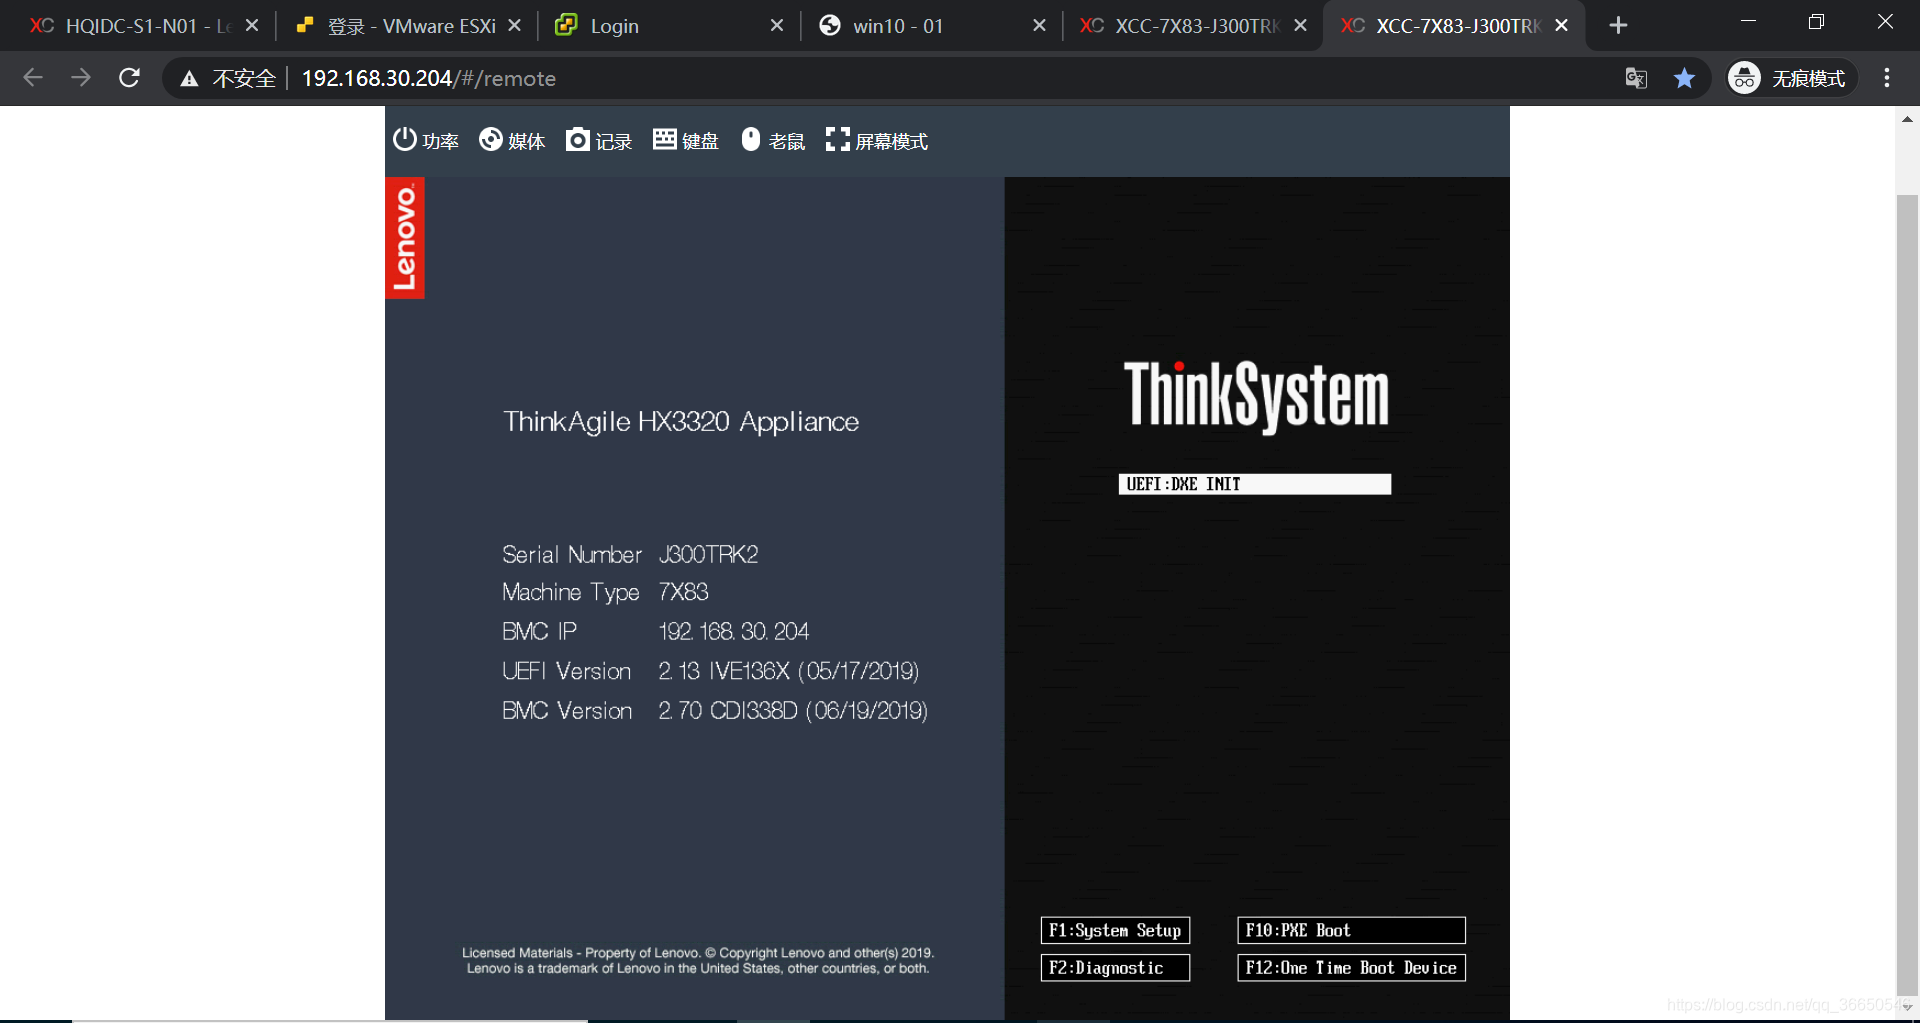Click F12:One Time Boot Device option

[1351, 968]
